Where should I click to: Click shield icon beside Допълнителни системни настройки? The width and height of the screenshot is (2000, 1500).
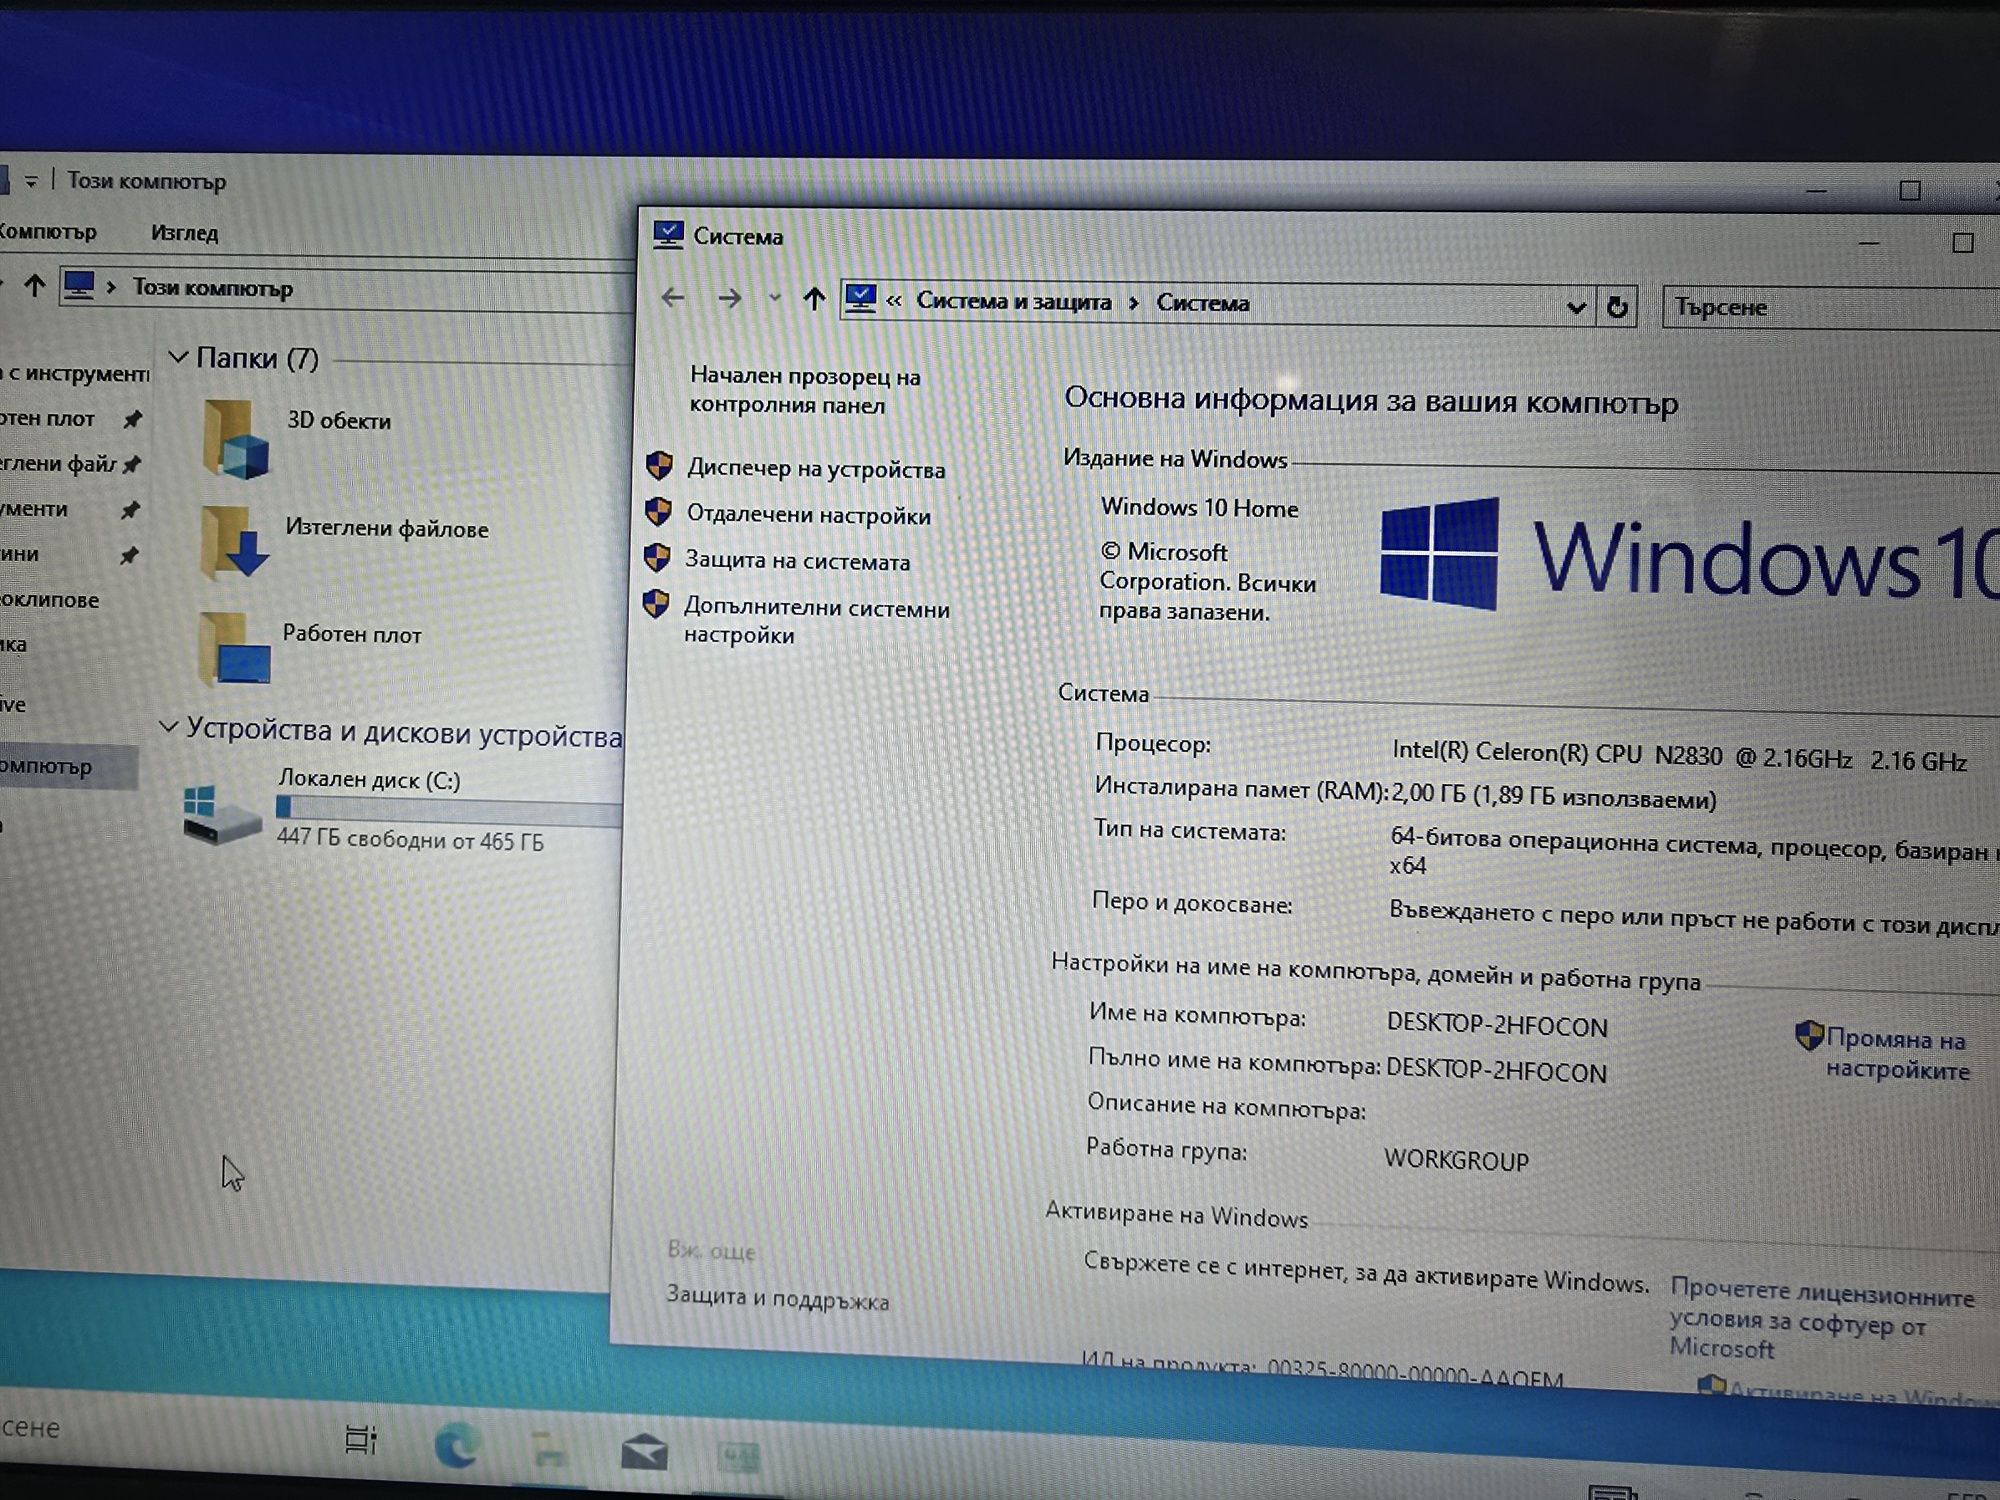(656, 603)
